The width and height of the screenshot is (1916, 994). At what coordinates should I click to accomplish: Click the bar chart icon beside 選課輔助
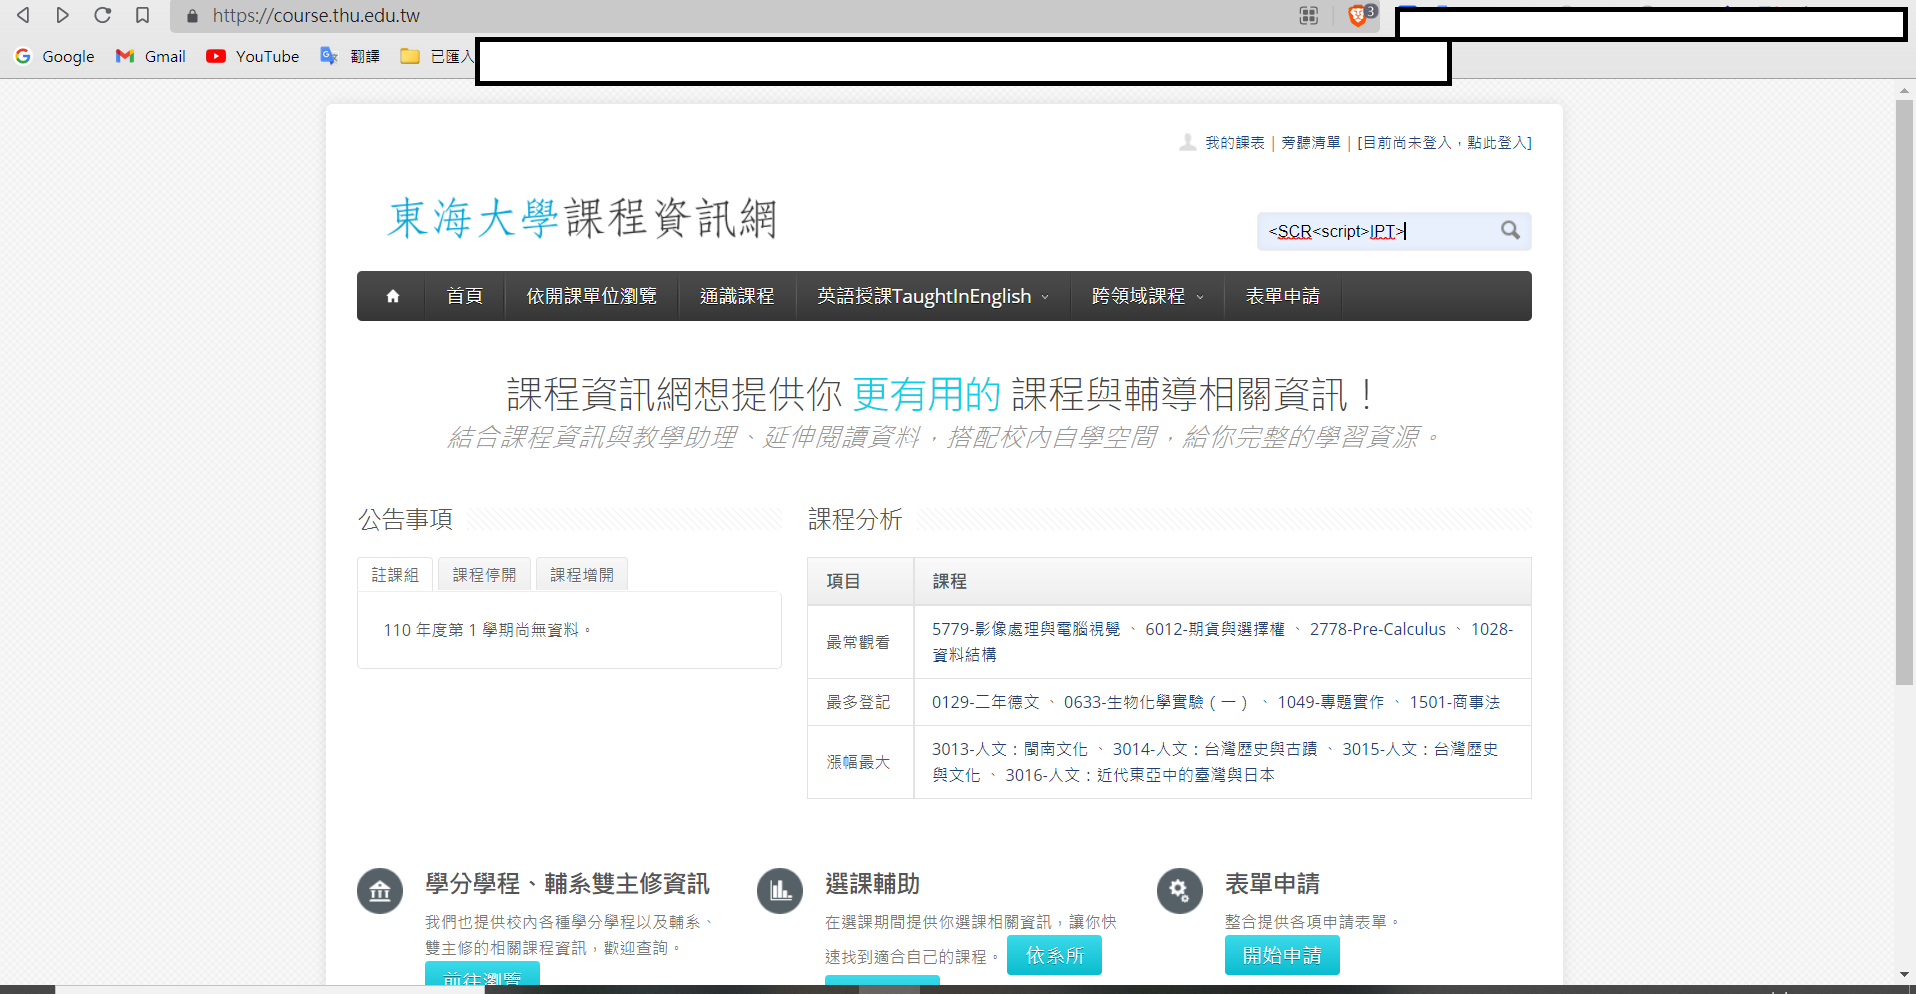coord(780,891)
